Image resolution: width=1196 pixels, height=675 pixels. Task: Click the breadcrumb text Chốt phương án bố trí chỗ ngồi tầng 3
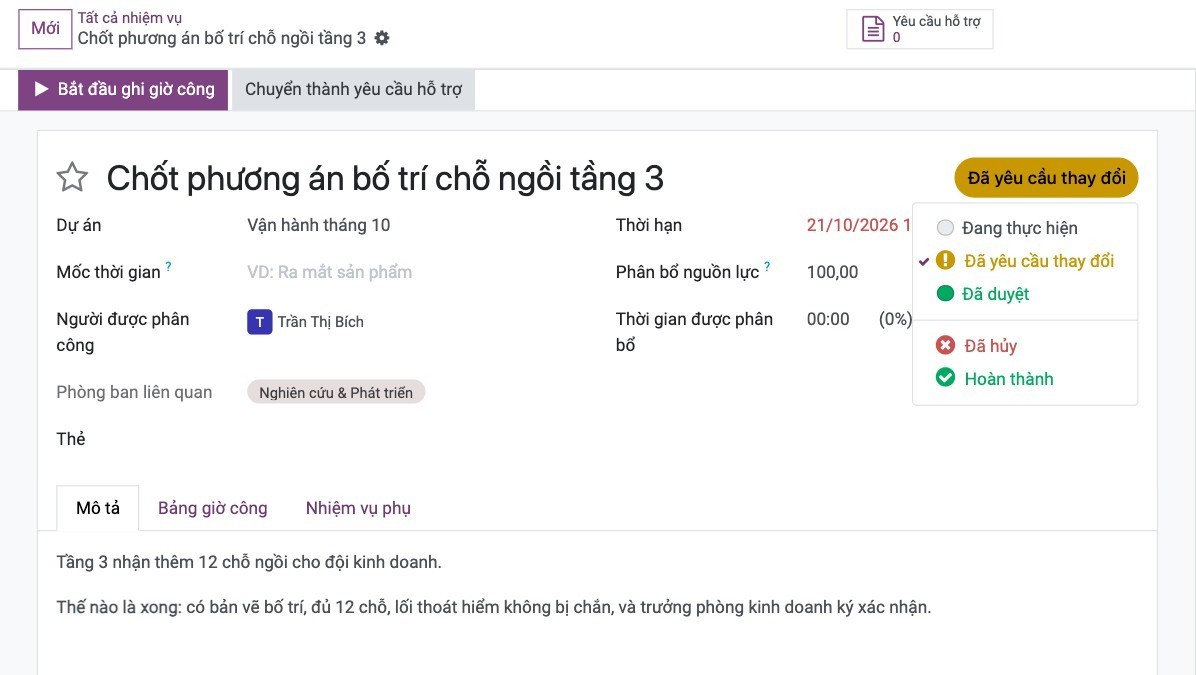pyautogui.click(x=222, y=38)
